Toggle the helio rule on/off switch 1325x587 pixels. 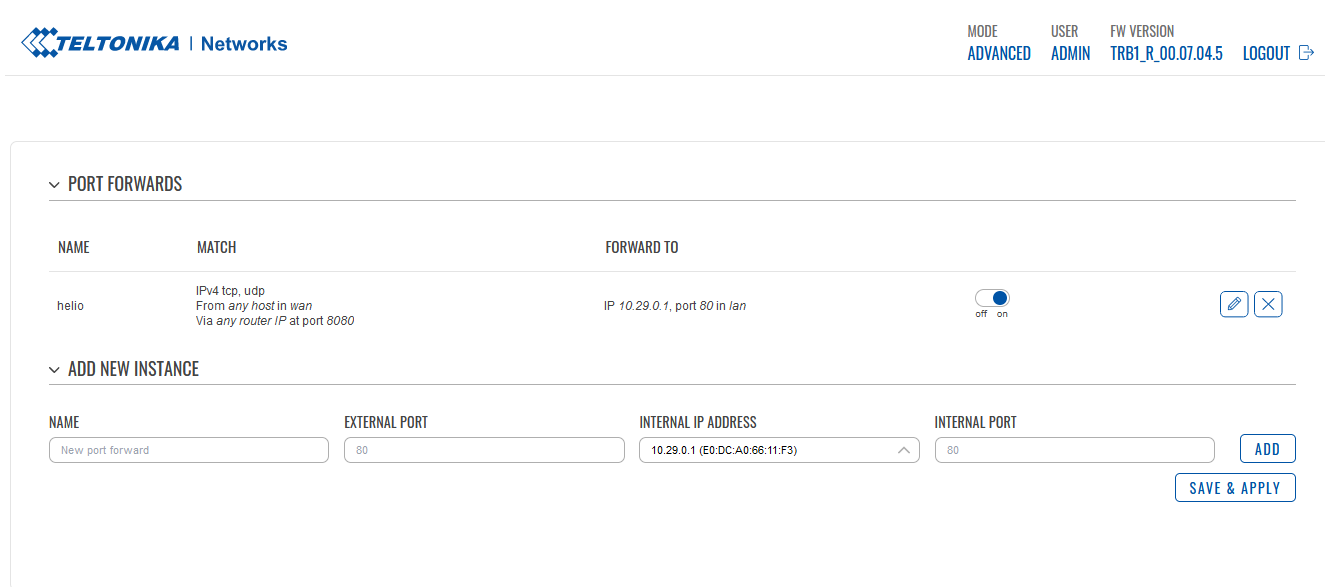tap(992, 298)
